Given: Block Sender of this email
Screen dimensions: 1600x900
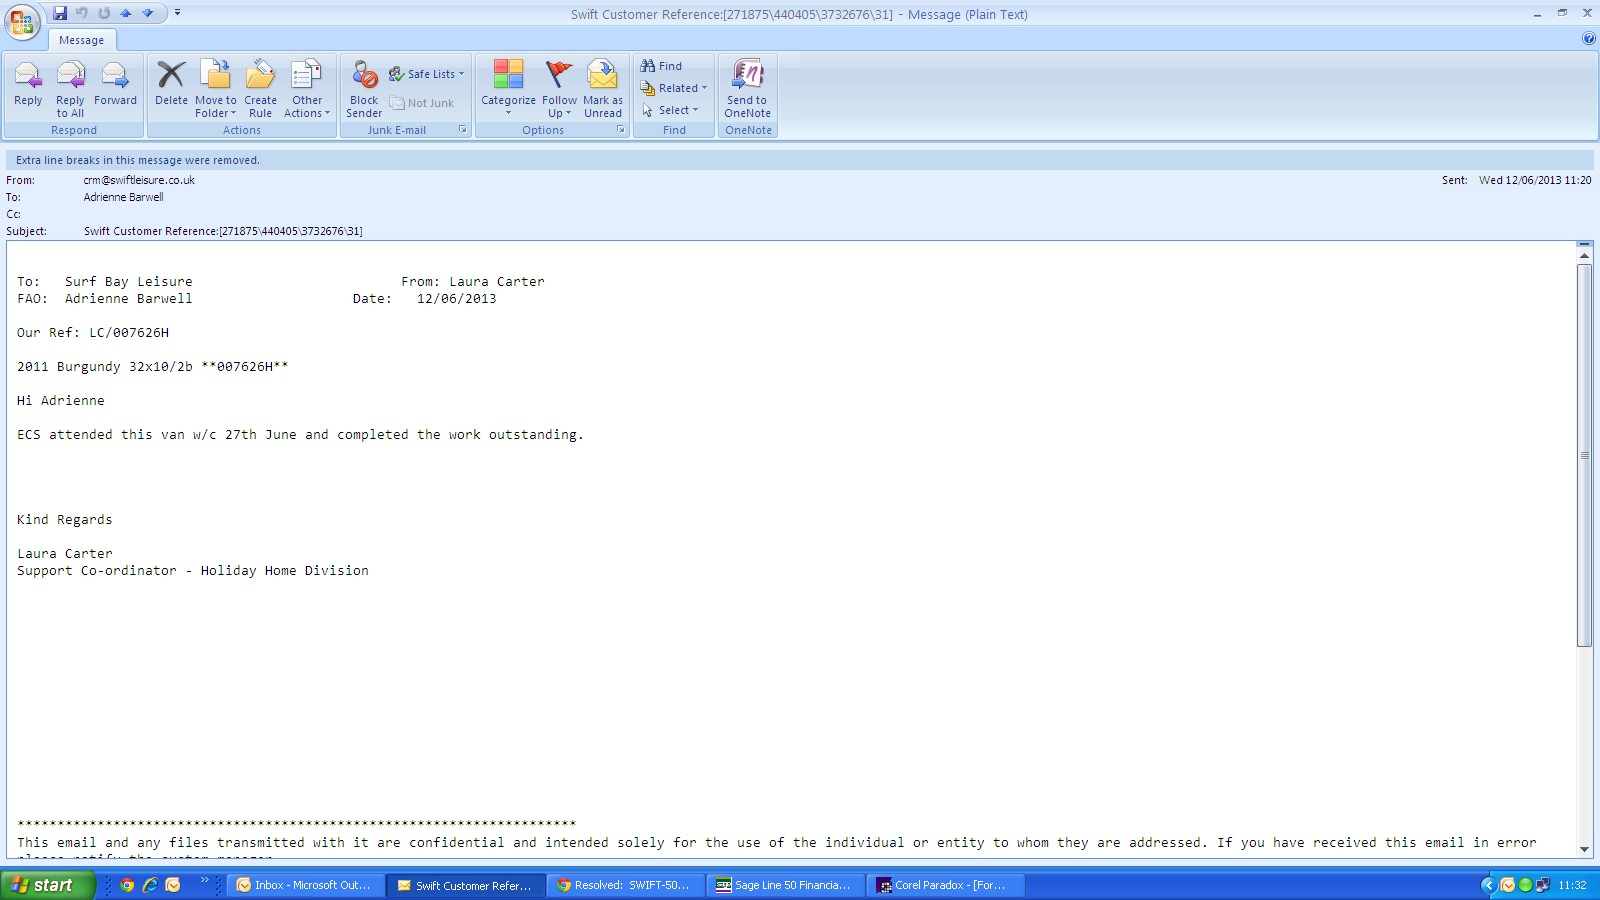Looking at the screenshot, I should point(364,86).
